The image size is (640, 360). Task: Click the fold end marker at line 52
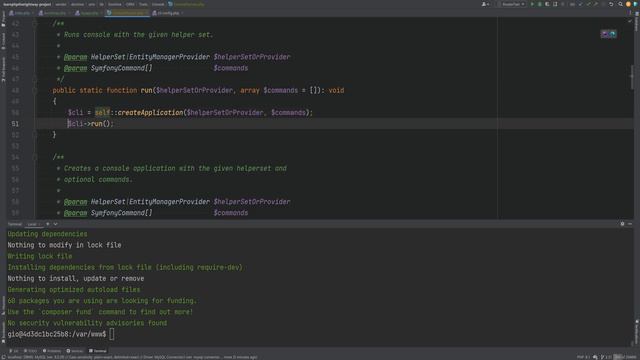coord(35,135)
